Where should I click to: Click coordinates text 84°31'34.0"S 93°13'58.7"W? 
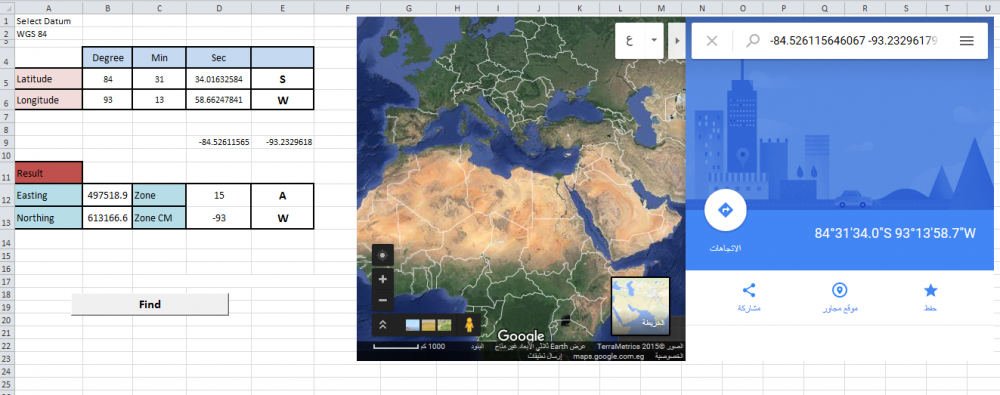[x=895, y=233]
